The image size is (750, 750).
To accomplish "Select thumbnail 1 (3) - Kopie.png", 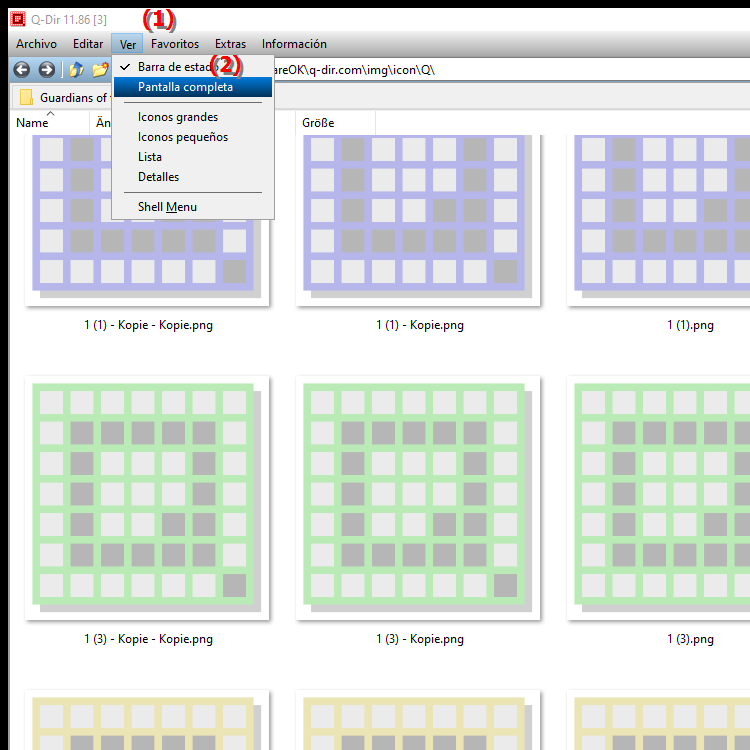I will (418, 498).
